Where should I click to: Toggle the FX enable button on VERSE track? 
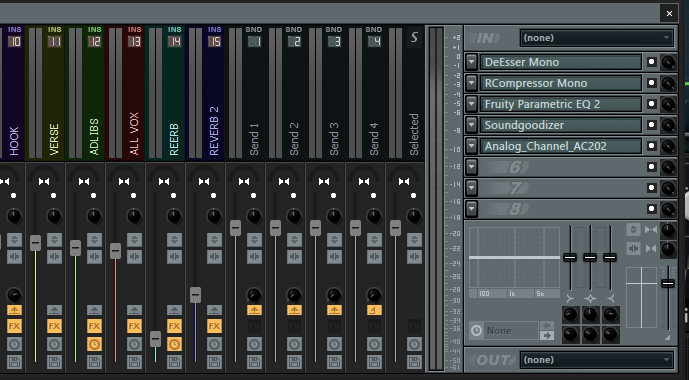tap(54, 326)
